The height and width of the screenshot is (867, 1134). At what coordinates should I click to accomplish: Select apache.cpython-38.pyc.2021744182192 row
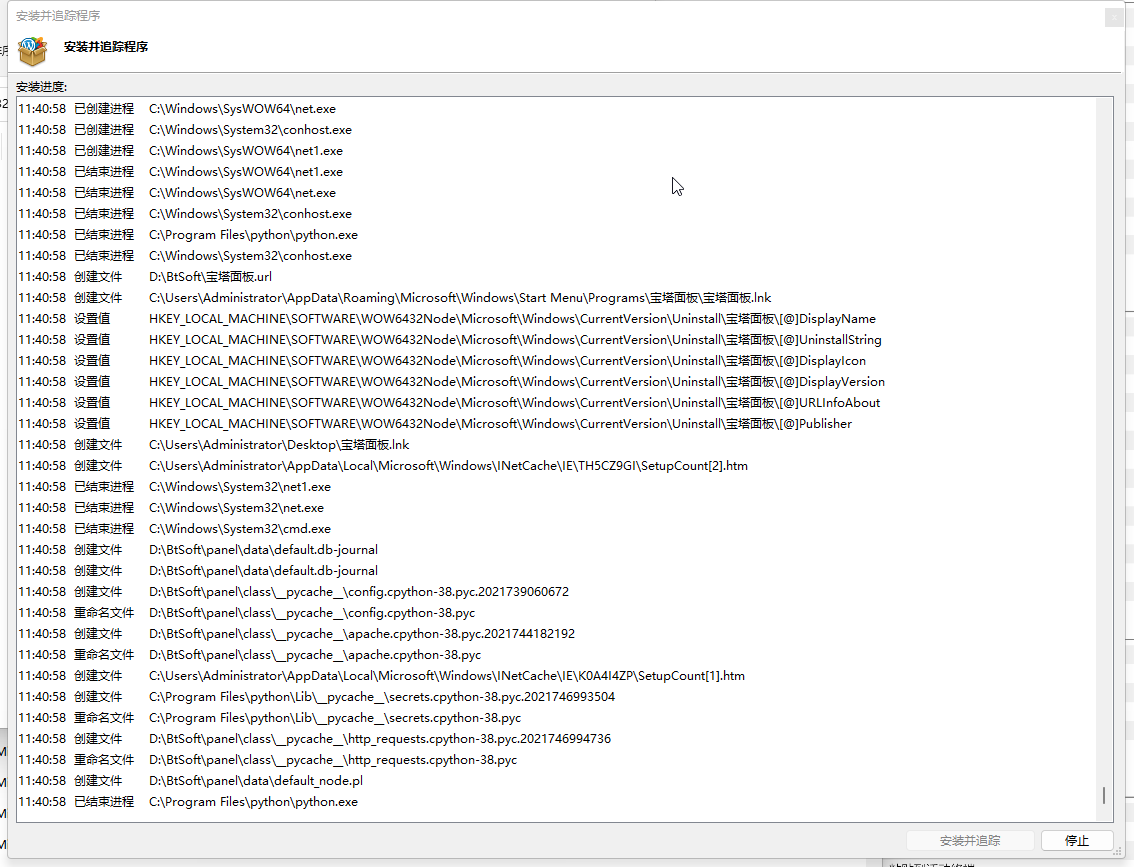click(556, 633)
